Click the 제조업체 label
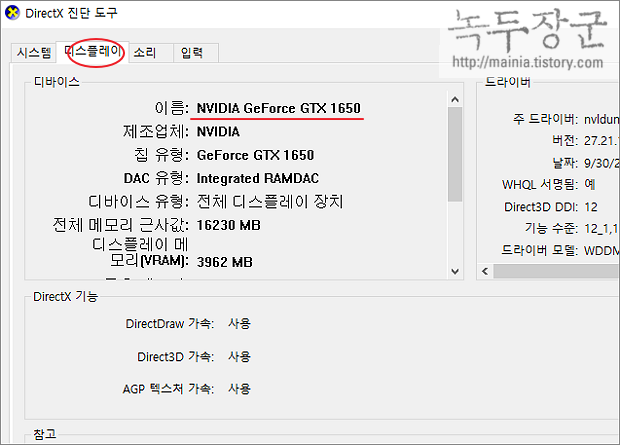The width and height of the screenshot is (620, 445). point(156,131)
